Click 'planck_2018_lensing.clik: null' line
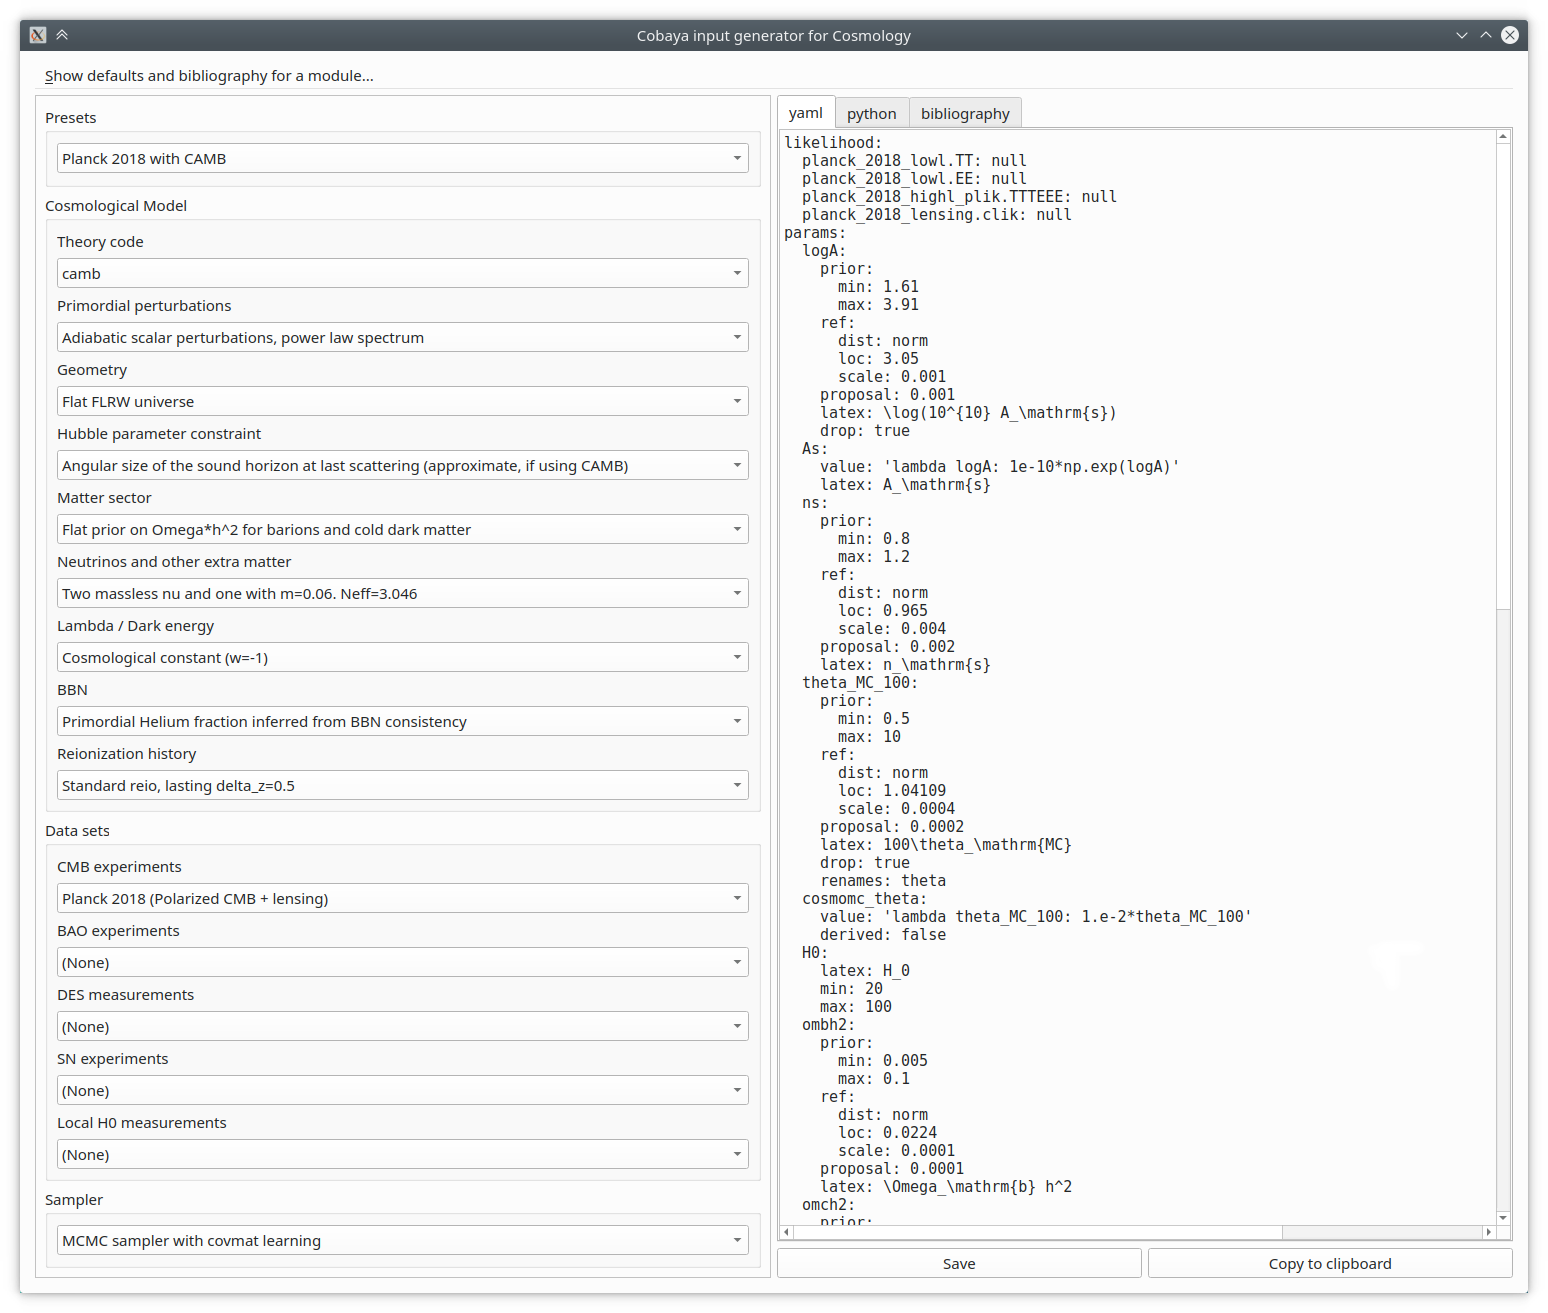This screenshot has height=1313, width=1548. 937,215
